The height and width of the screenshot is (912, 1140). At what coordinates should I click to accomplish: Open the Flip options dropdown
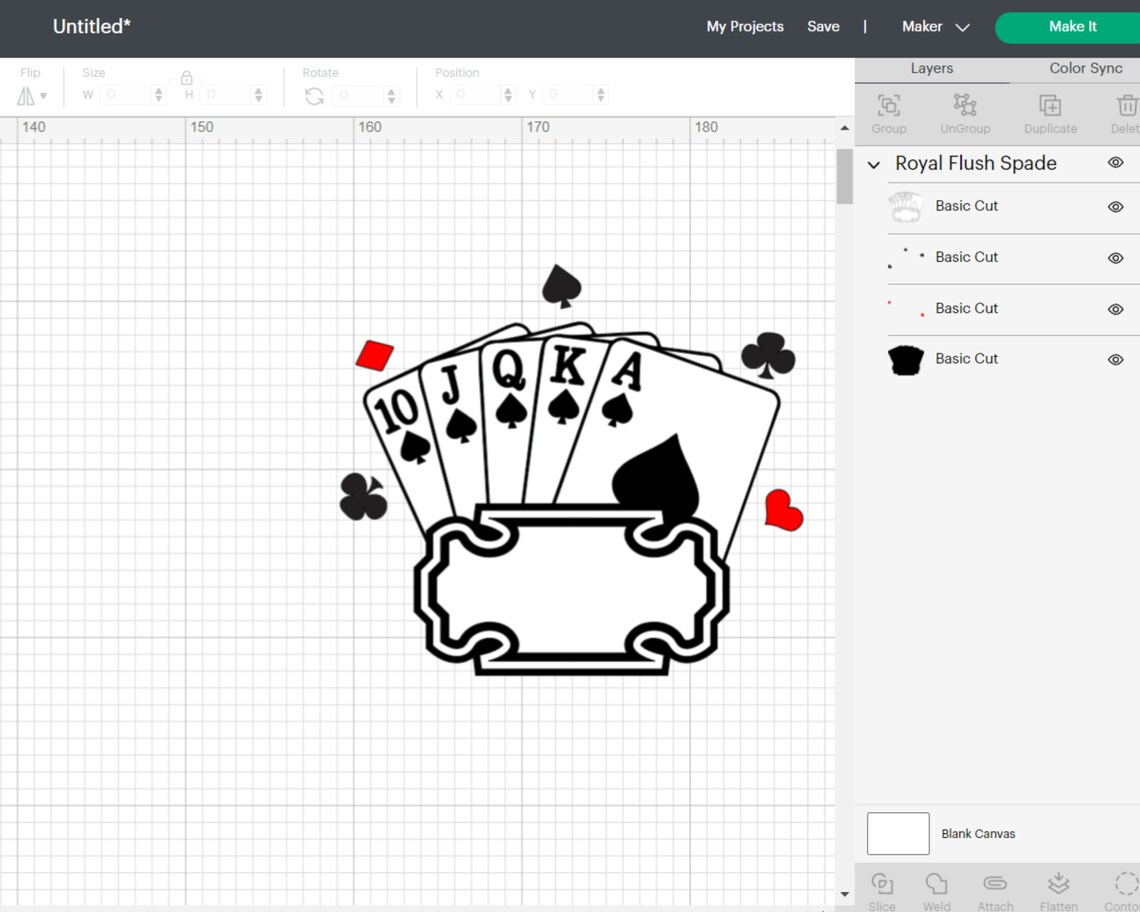pos(43,95)
